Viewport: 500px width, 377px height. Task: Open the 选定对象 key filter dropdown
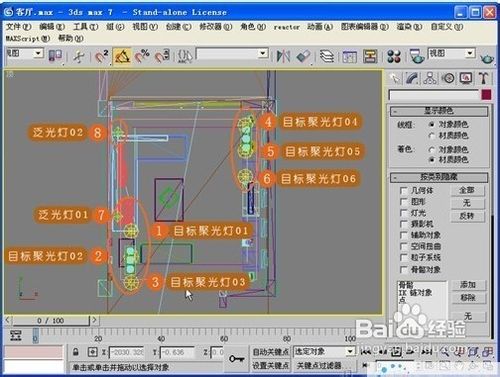[x=350, y=351]
